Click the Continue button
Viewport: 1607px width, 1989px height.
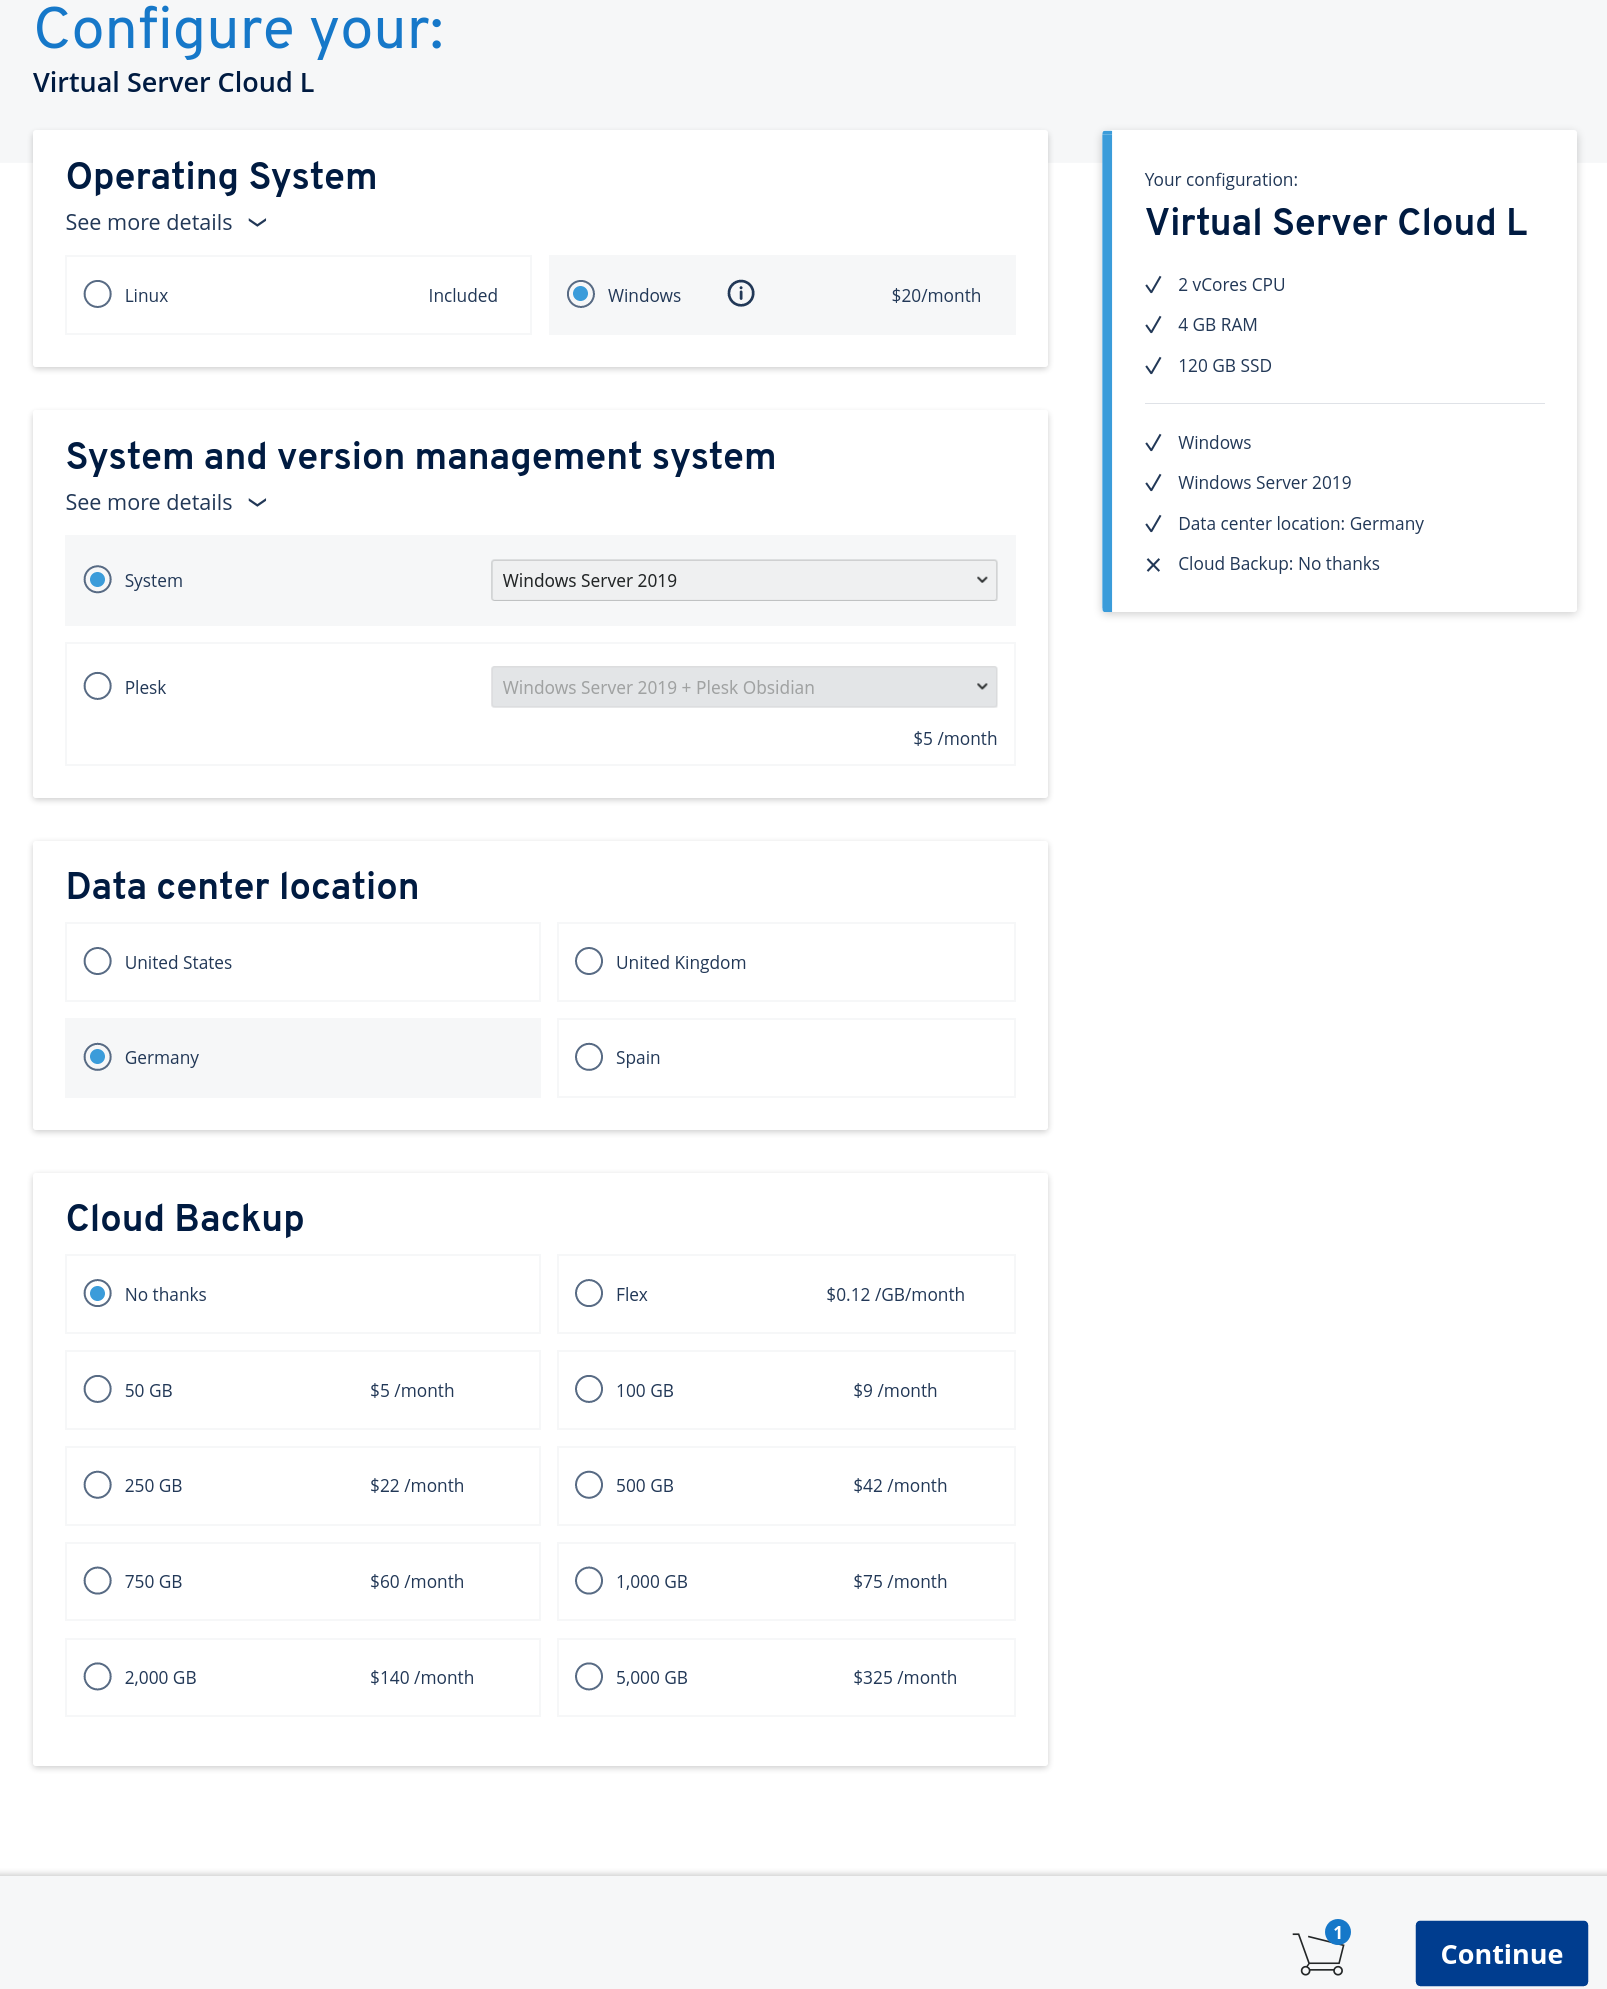pos(1501,1953)
